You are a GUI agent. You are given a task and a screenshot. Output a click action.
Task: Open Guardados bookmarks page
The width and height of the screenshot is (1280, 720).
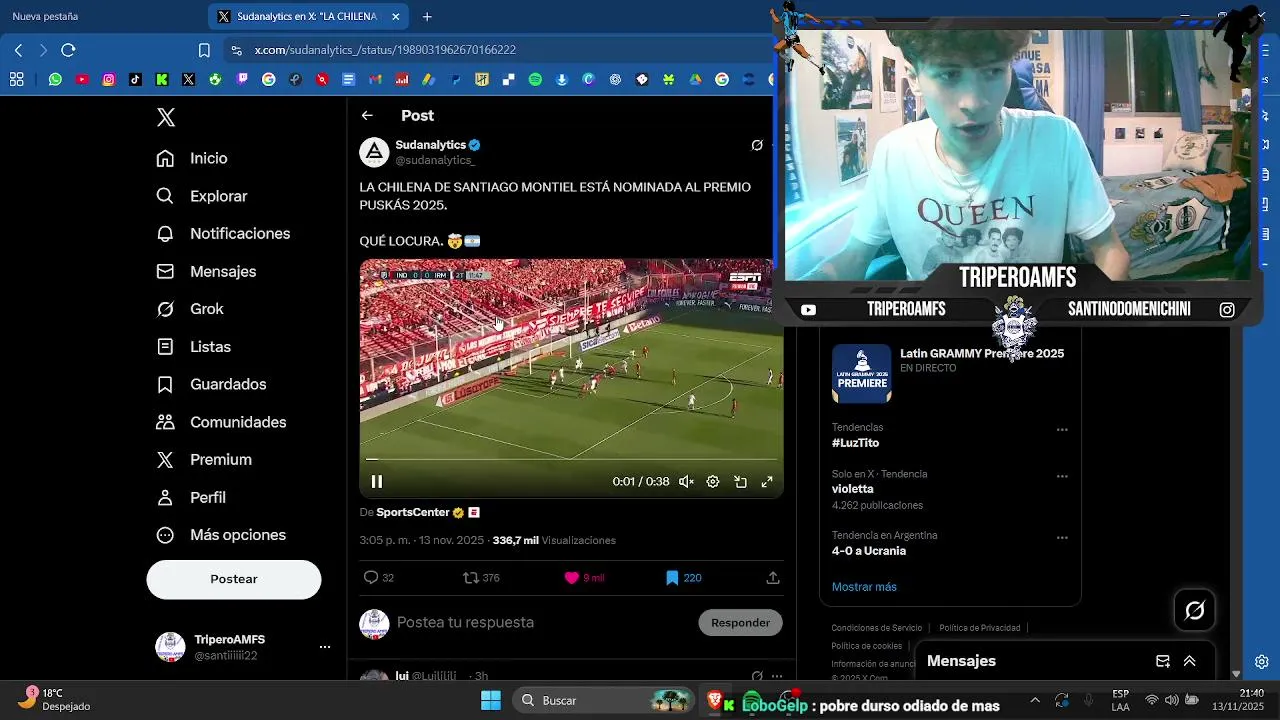click(211, 385)
